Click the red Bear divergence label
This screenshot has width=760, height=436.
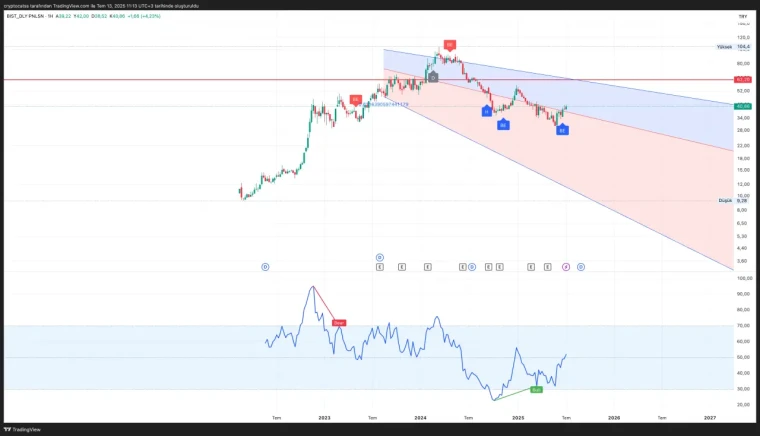[x=339, y=322]
